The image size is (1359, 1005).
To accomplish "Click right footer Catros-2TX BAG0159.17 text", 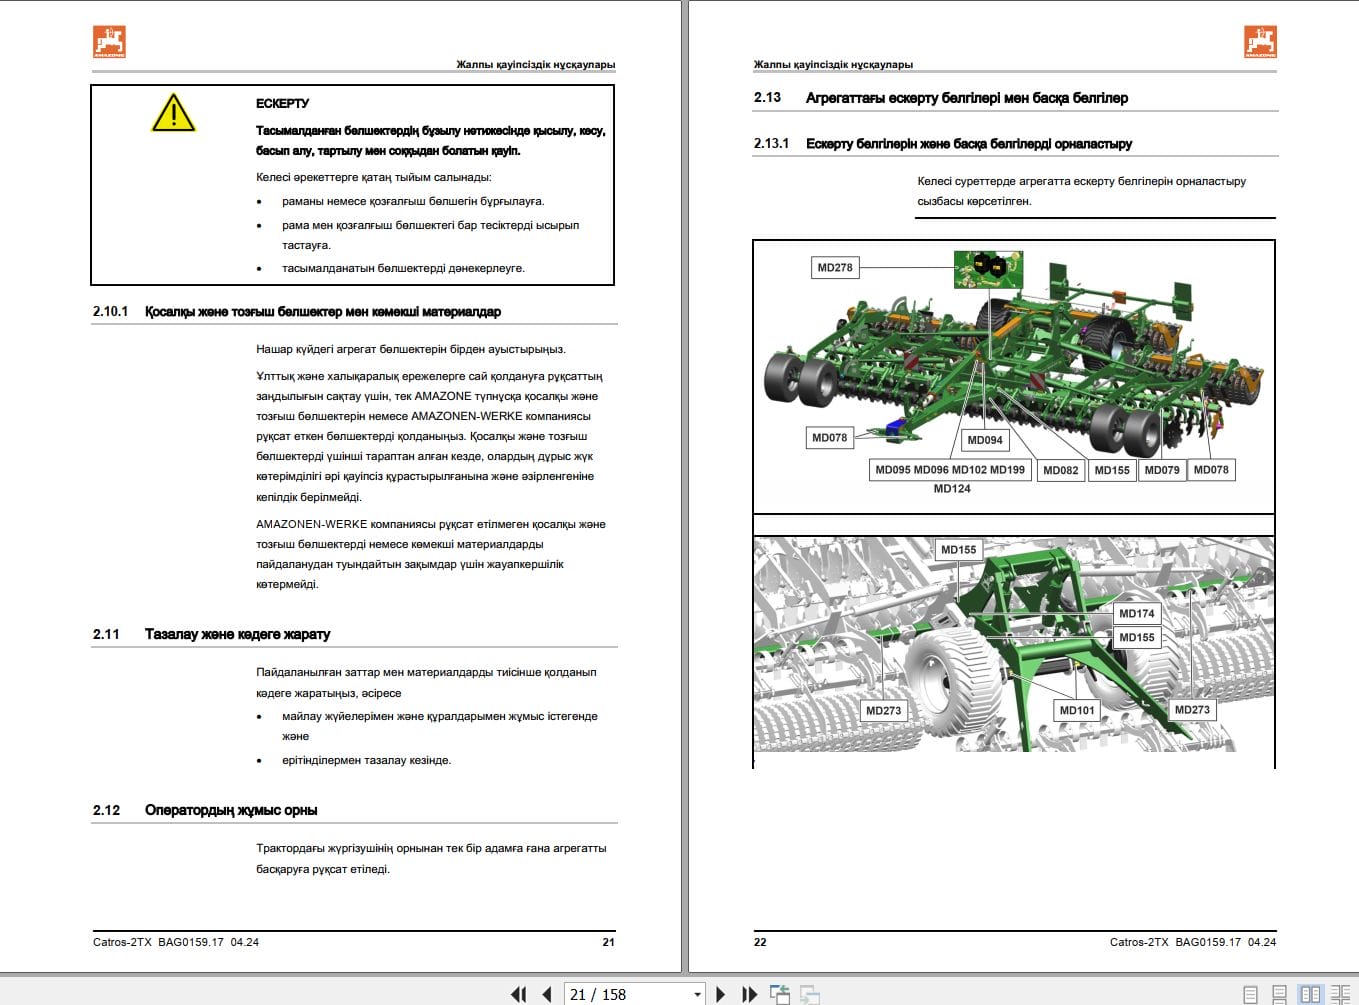I will pos(1193,942).
